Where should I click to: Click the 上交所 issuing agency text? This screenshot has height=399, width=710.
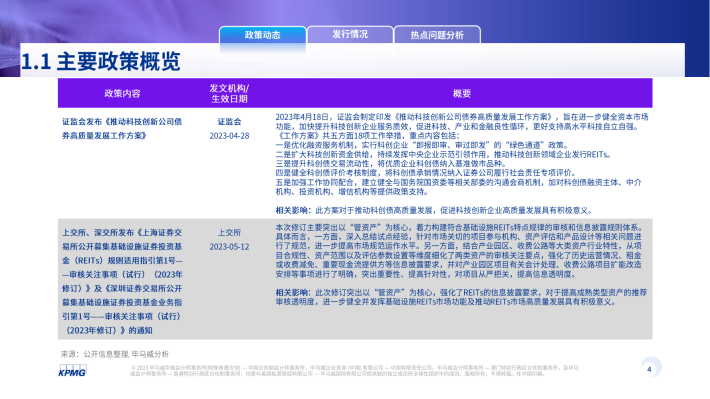[229, 232]
